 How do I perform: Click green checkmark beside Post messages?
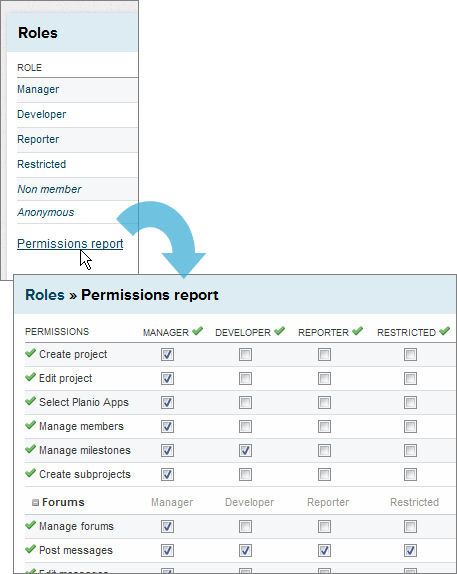30,549
